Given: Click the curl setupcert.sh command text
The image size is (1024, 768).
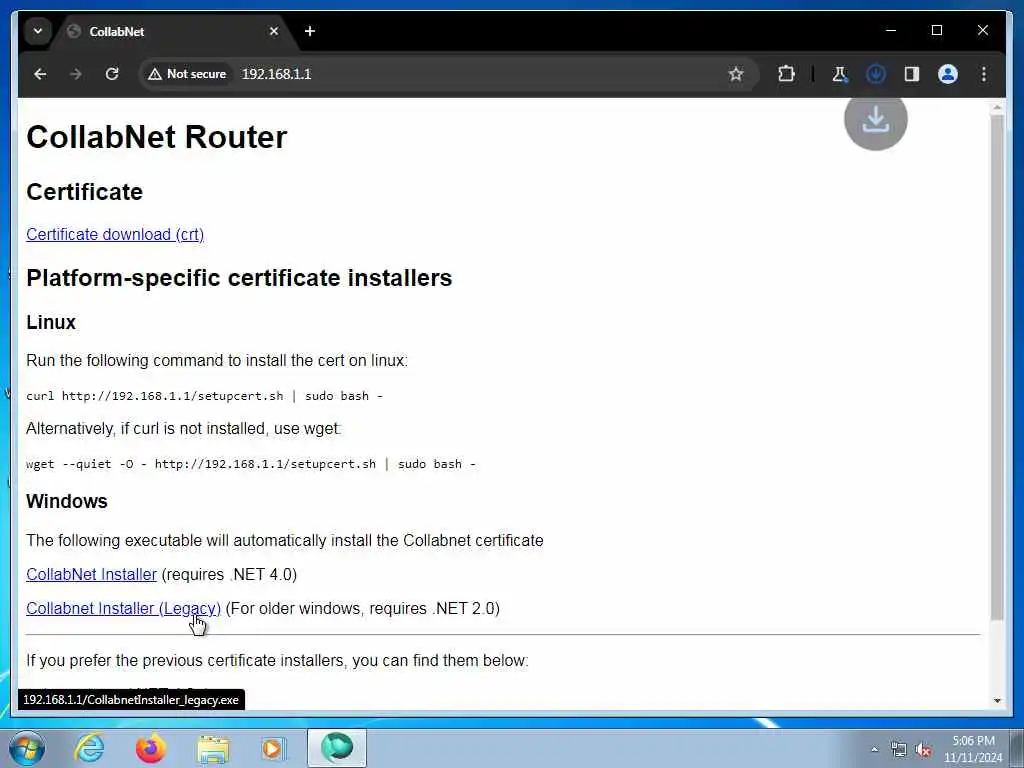Looking at the screenshot, I should pos(204,396).
